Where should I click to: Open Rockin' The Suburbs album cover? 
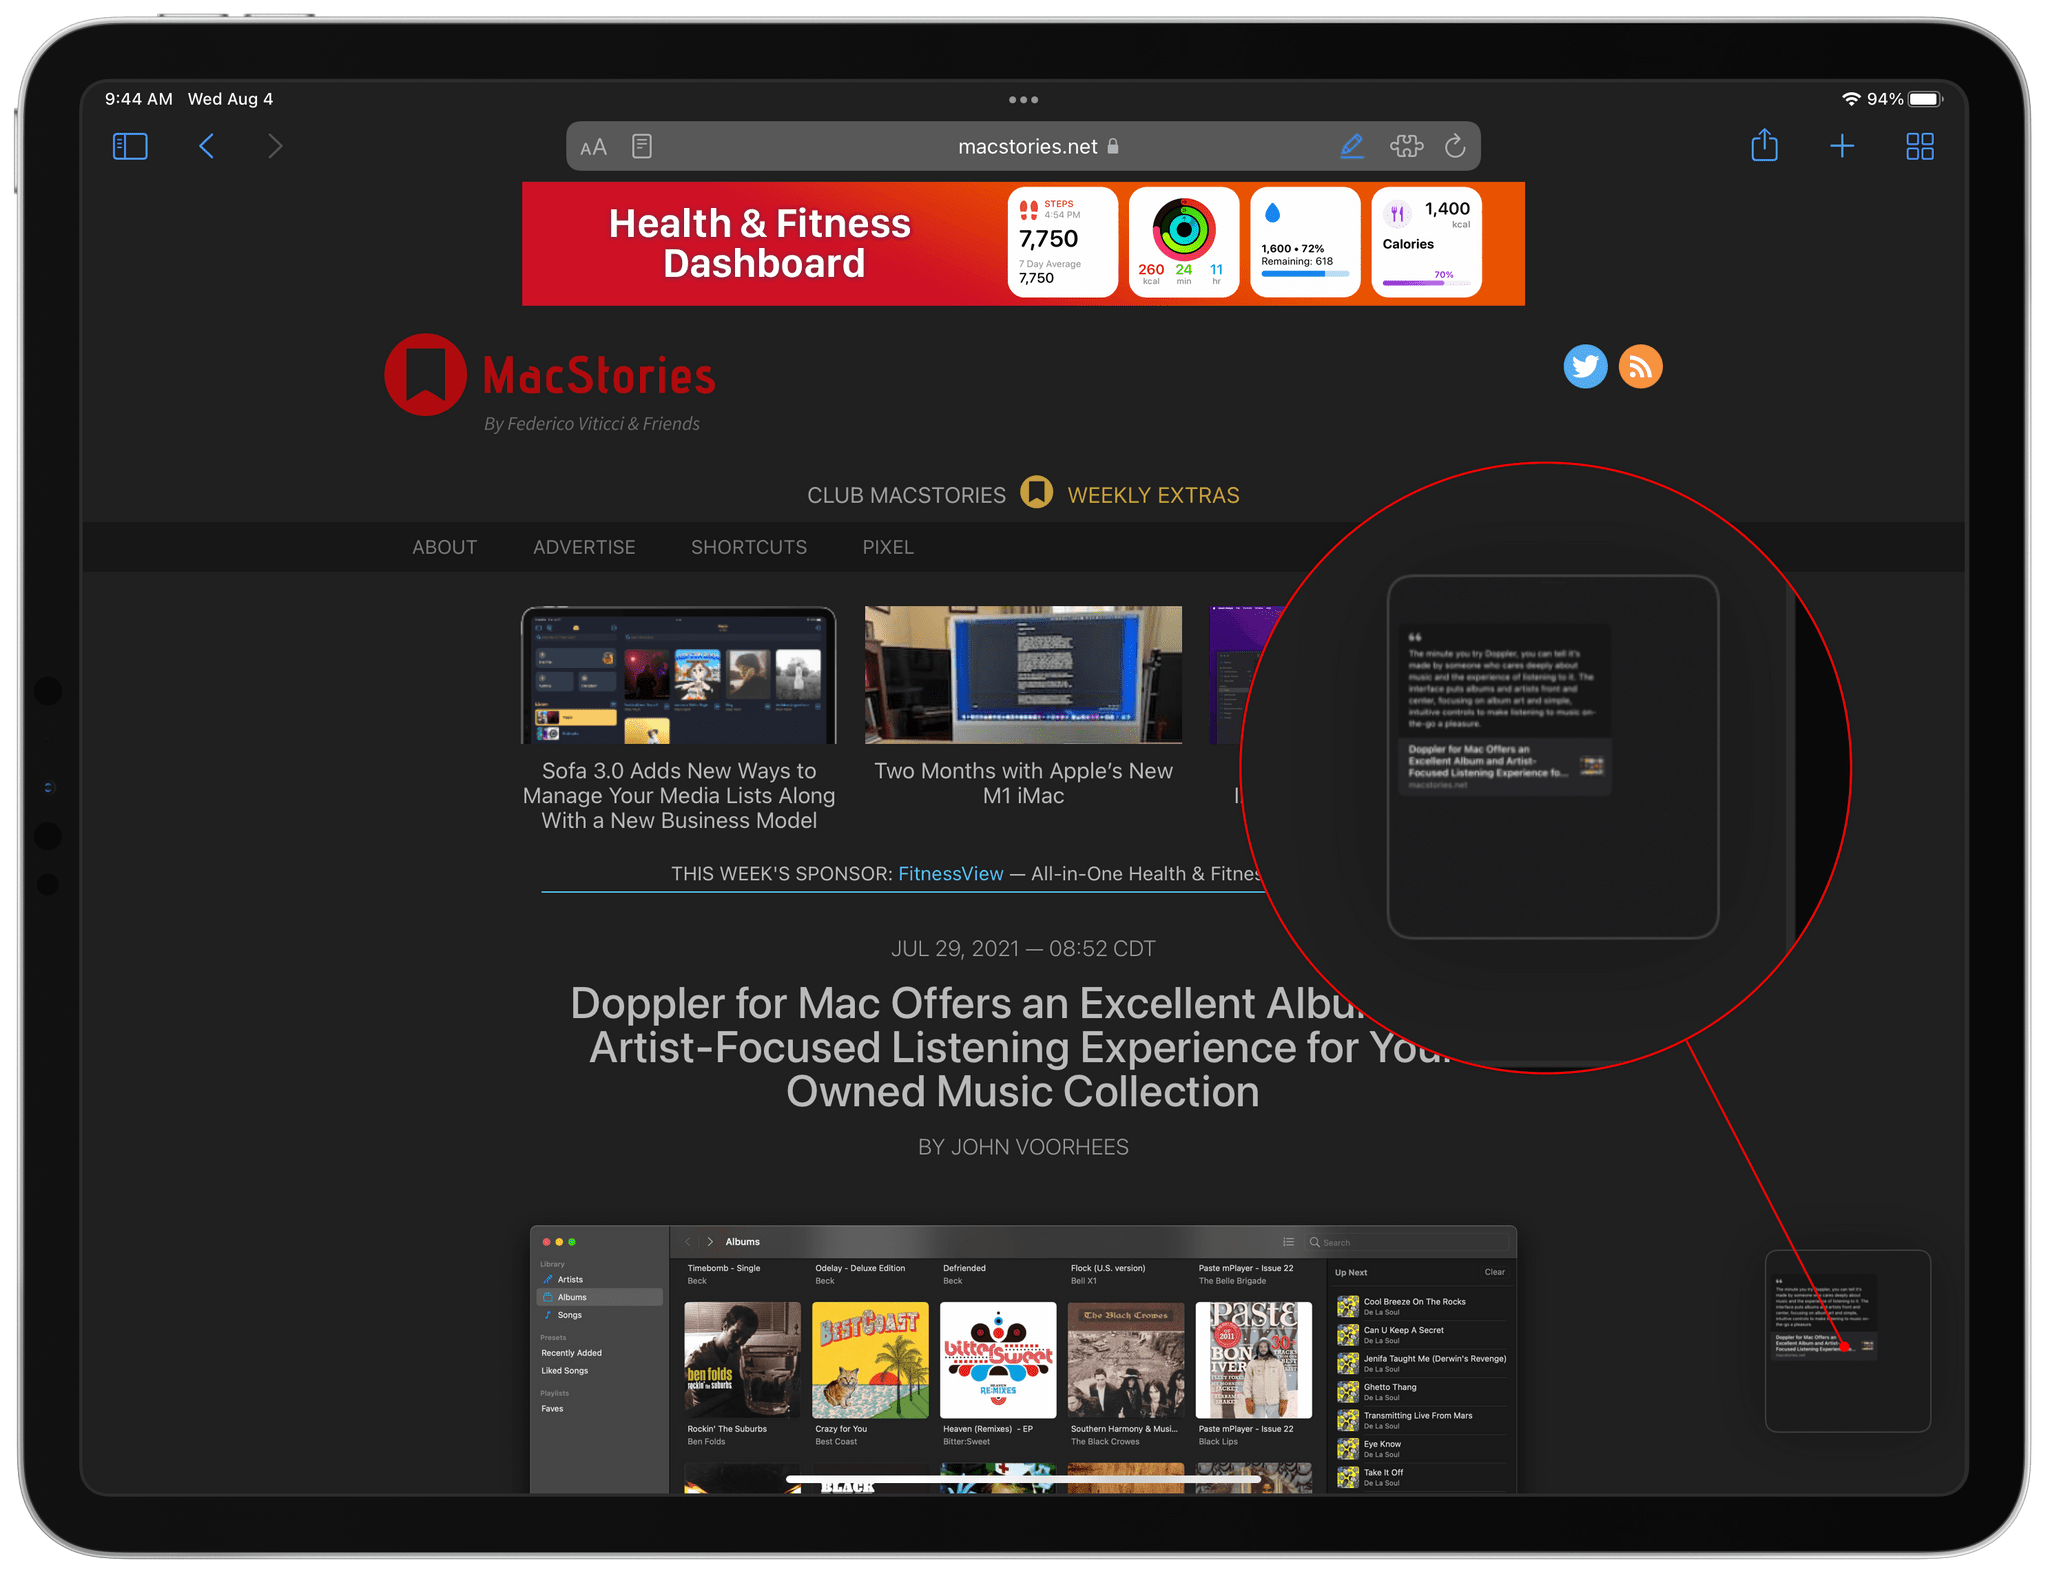(x=742, y=1360)
